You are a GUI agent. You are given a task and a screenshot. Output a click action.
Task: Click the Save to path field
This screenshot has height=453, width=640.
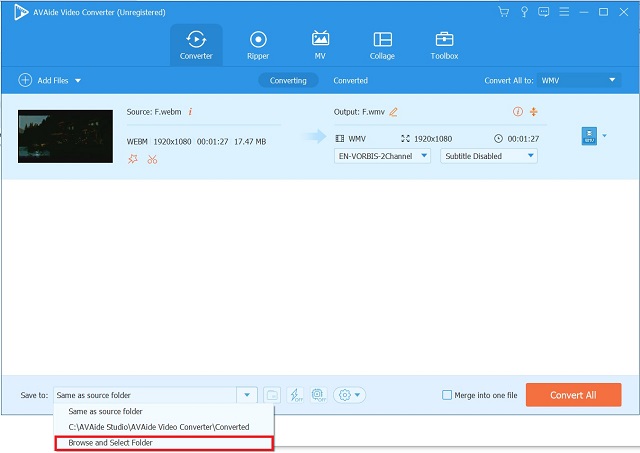tap(145, 395)
